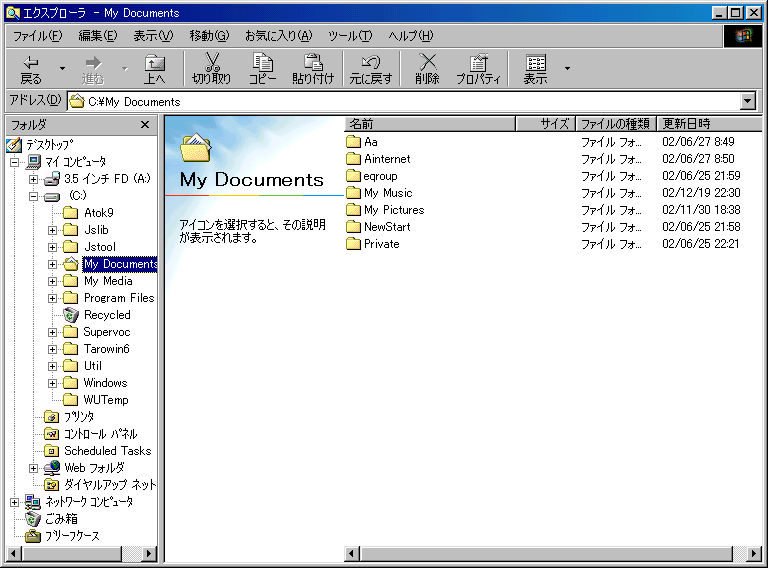
Task: Expand the ネットワーク コンピュータ node
Action: (15, 502)
